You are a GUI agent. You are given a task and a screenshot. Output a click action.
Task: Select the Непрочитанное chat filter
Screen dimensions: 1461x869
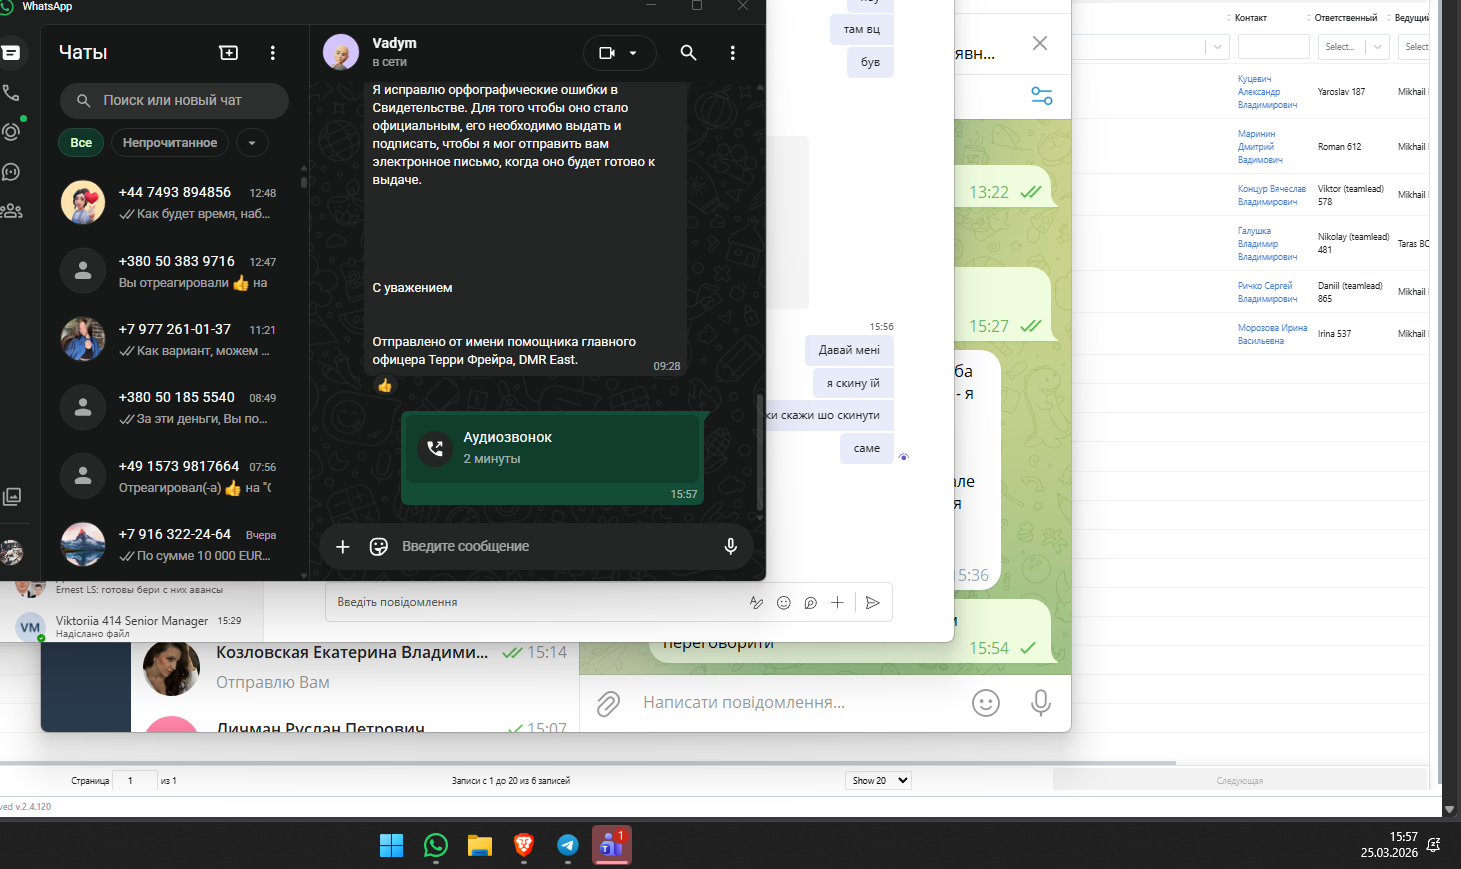(x=170, y=143)
